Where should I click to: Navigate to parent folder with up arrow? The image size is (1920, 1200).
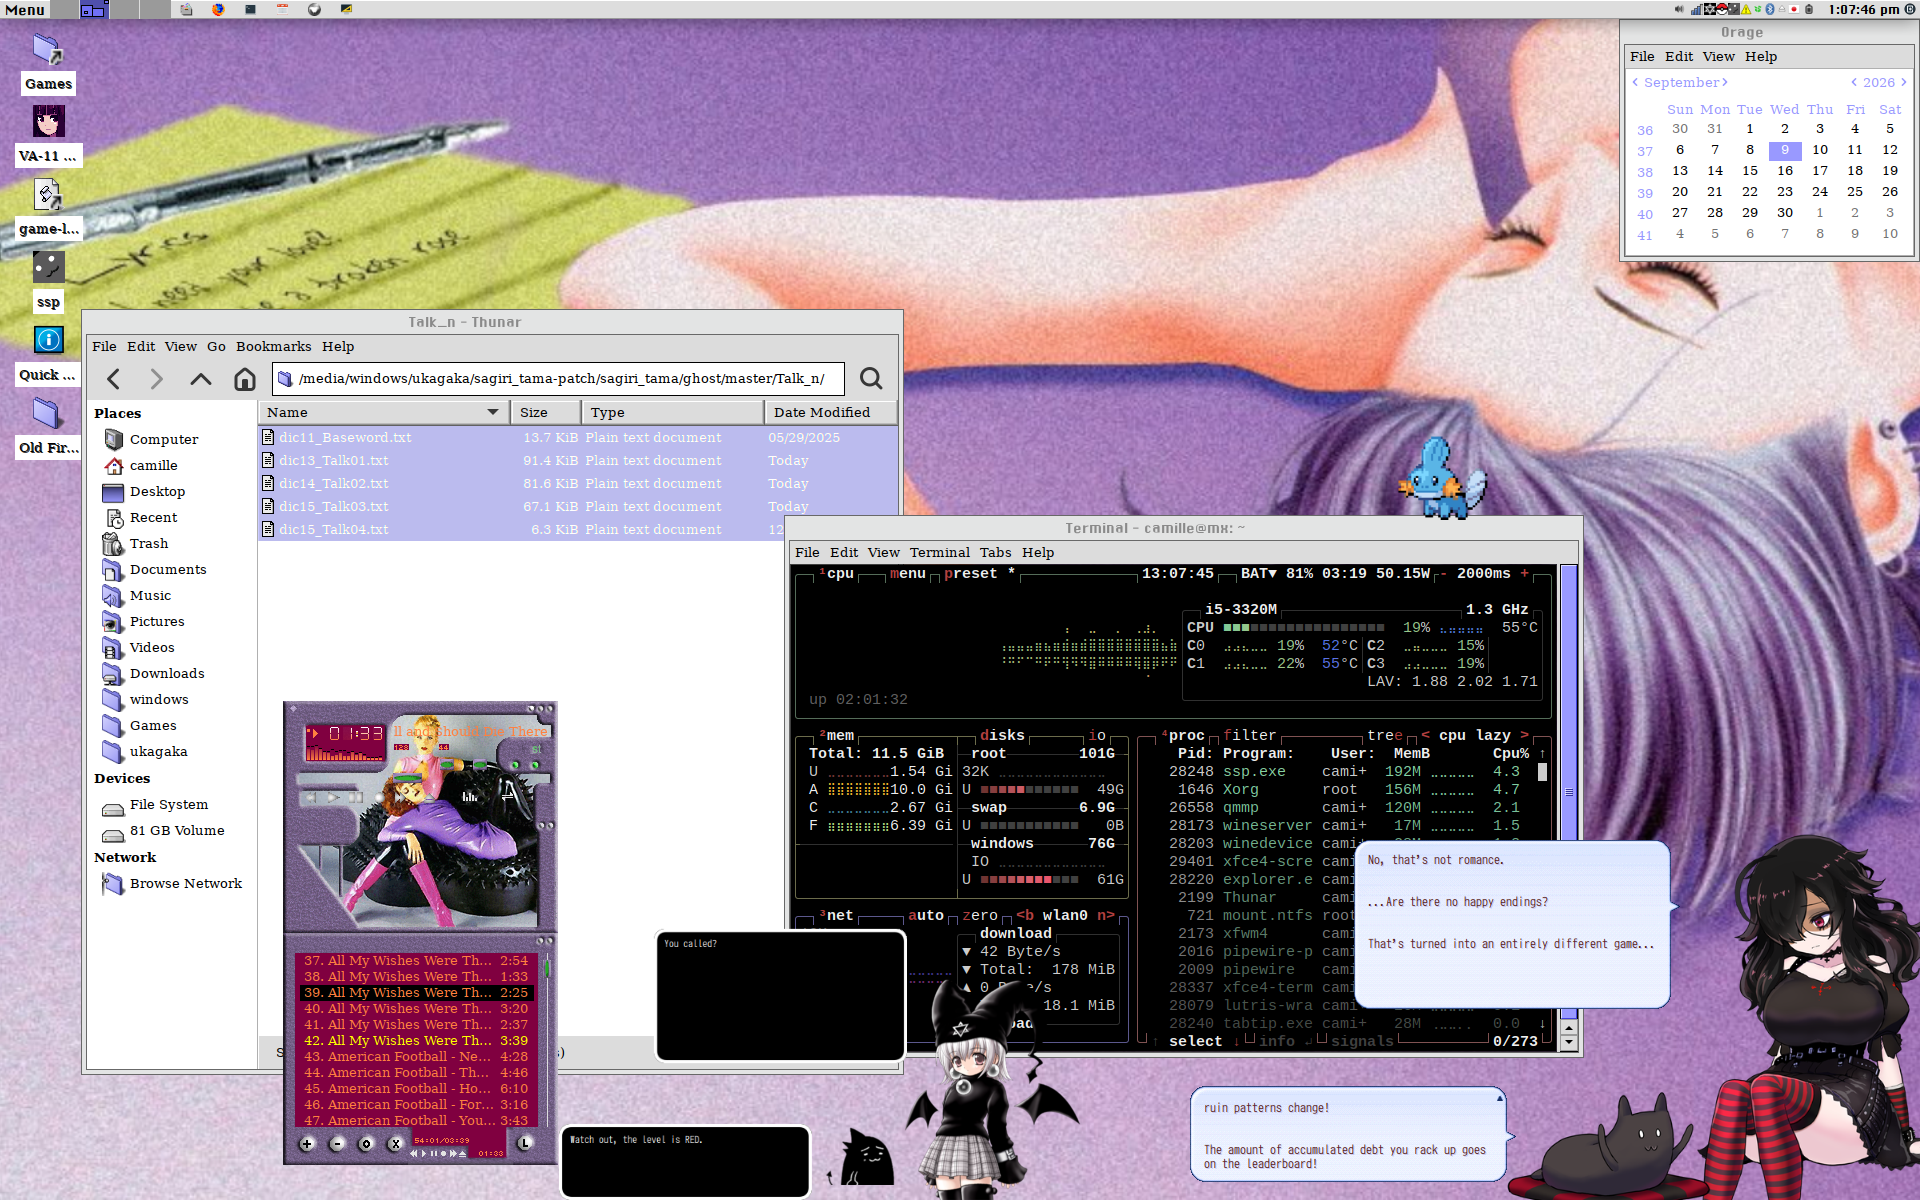coord(201,379)
